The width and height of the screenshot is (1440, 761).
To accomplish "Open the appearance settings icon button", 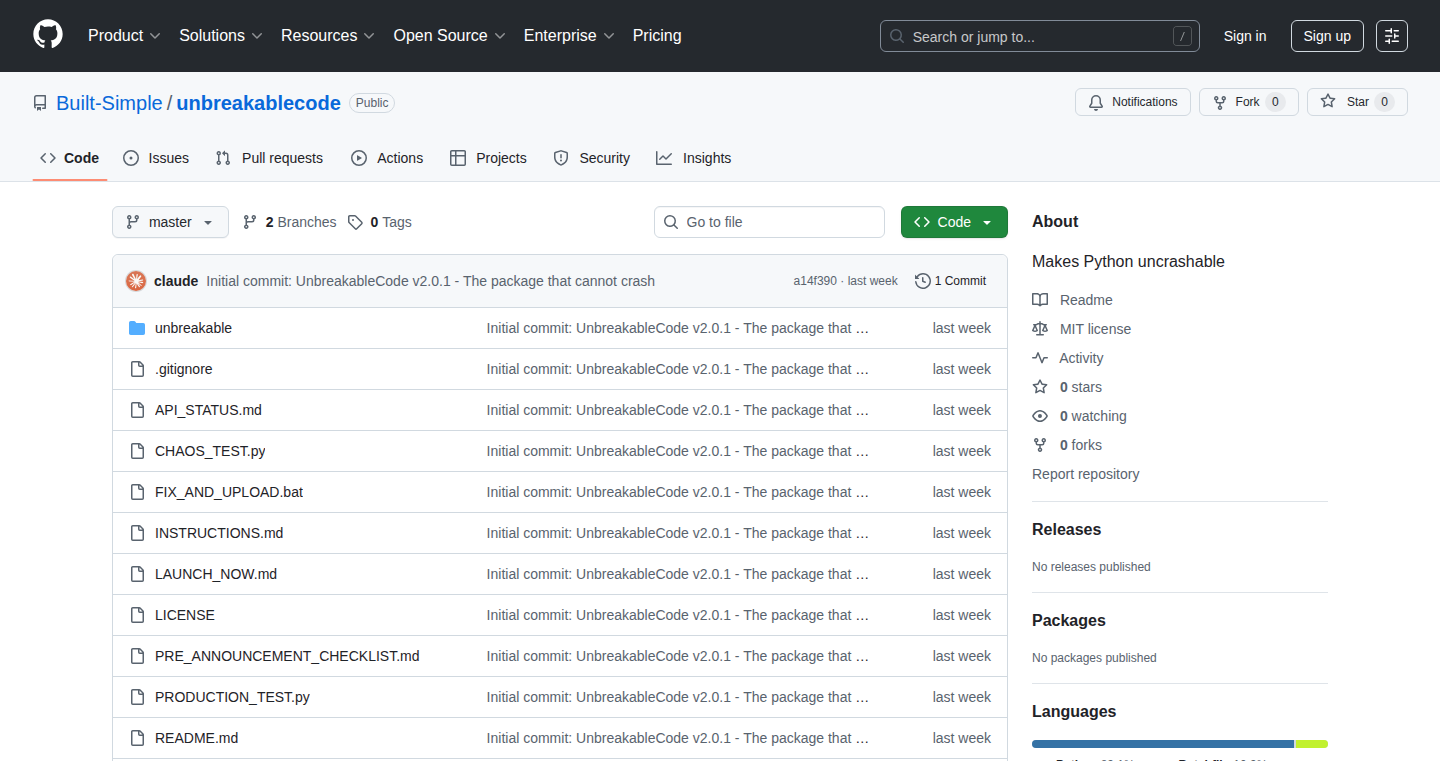I will click(x=1391, y=36).
